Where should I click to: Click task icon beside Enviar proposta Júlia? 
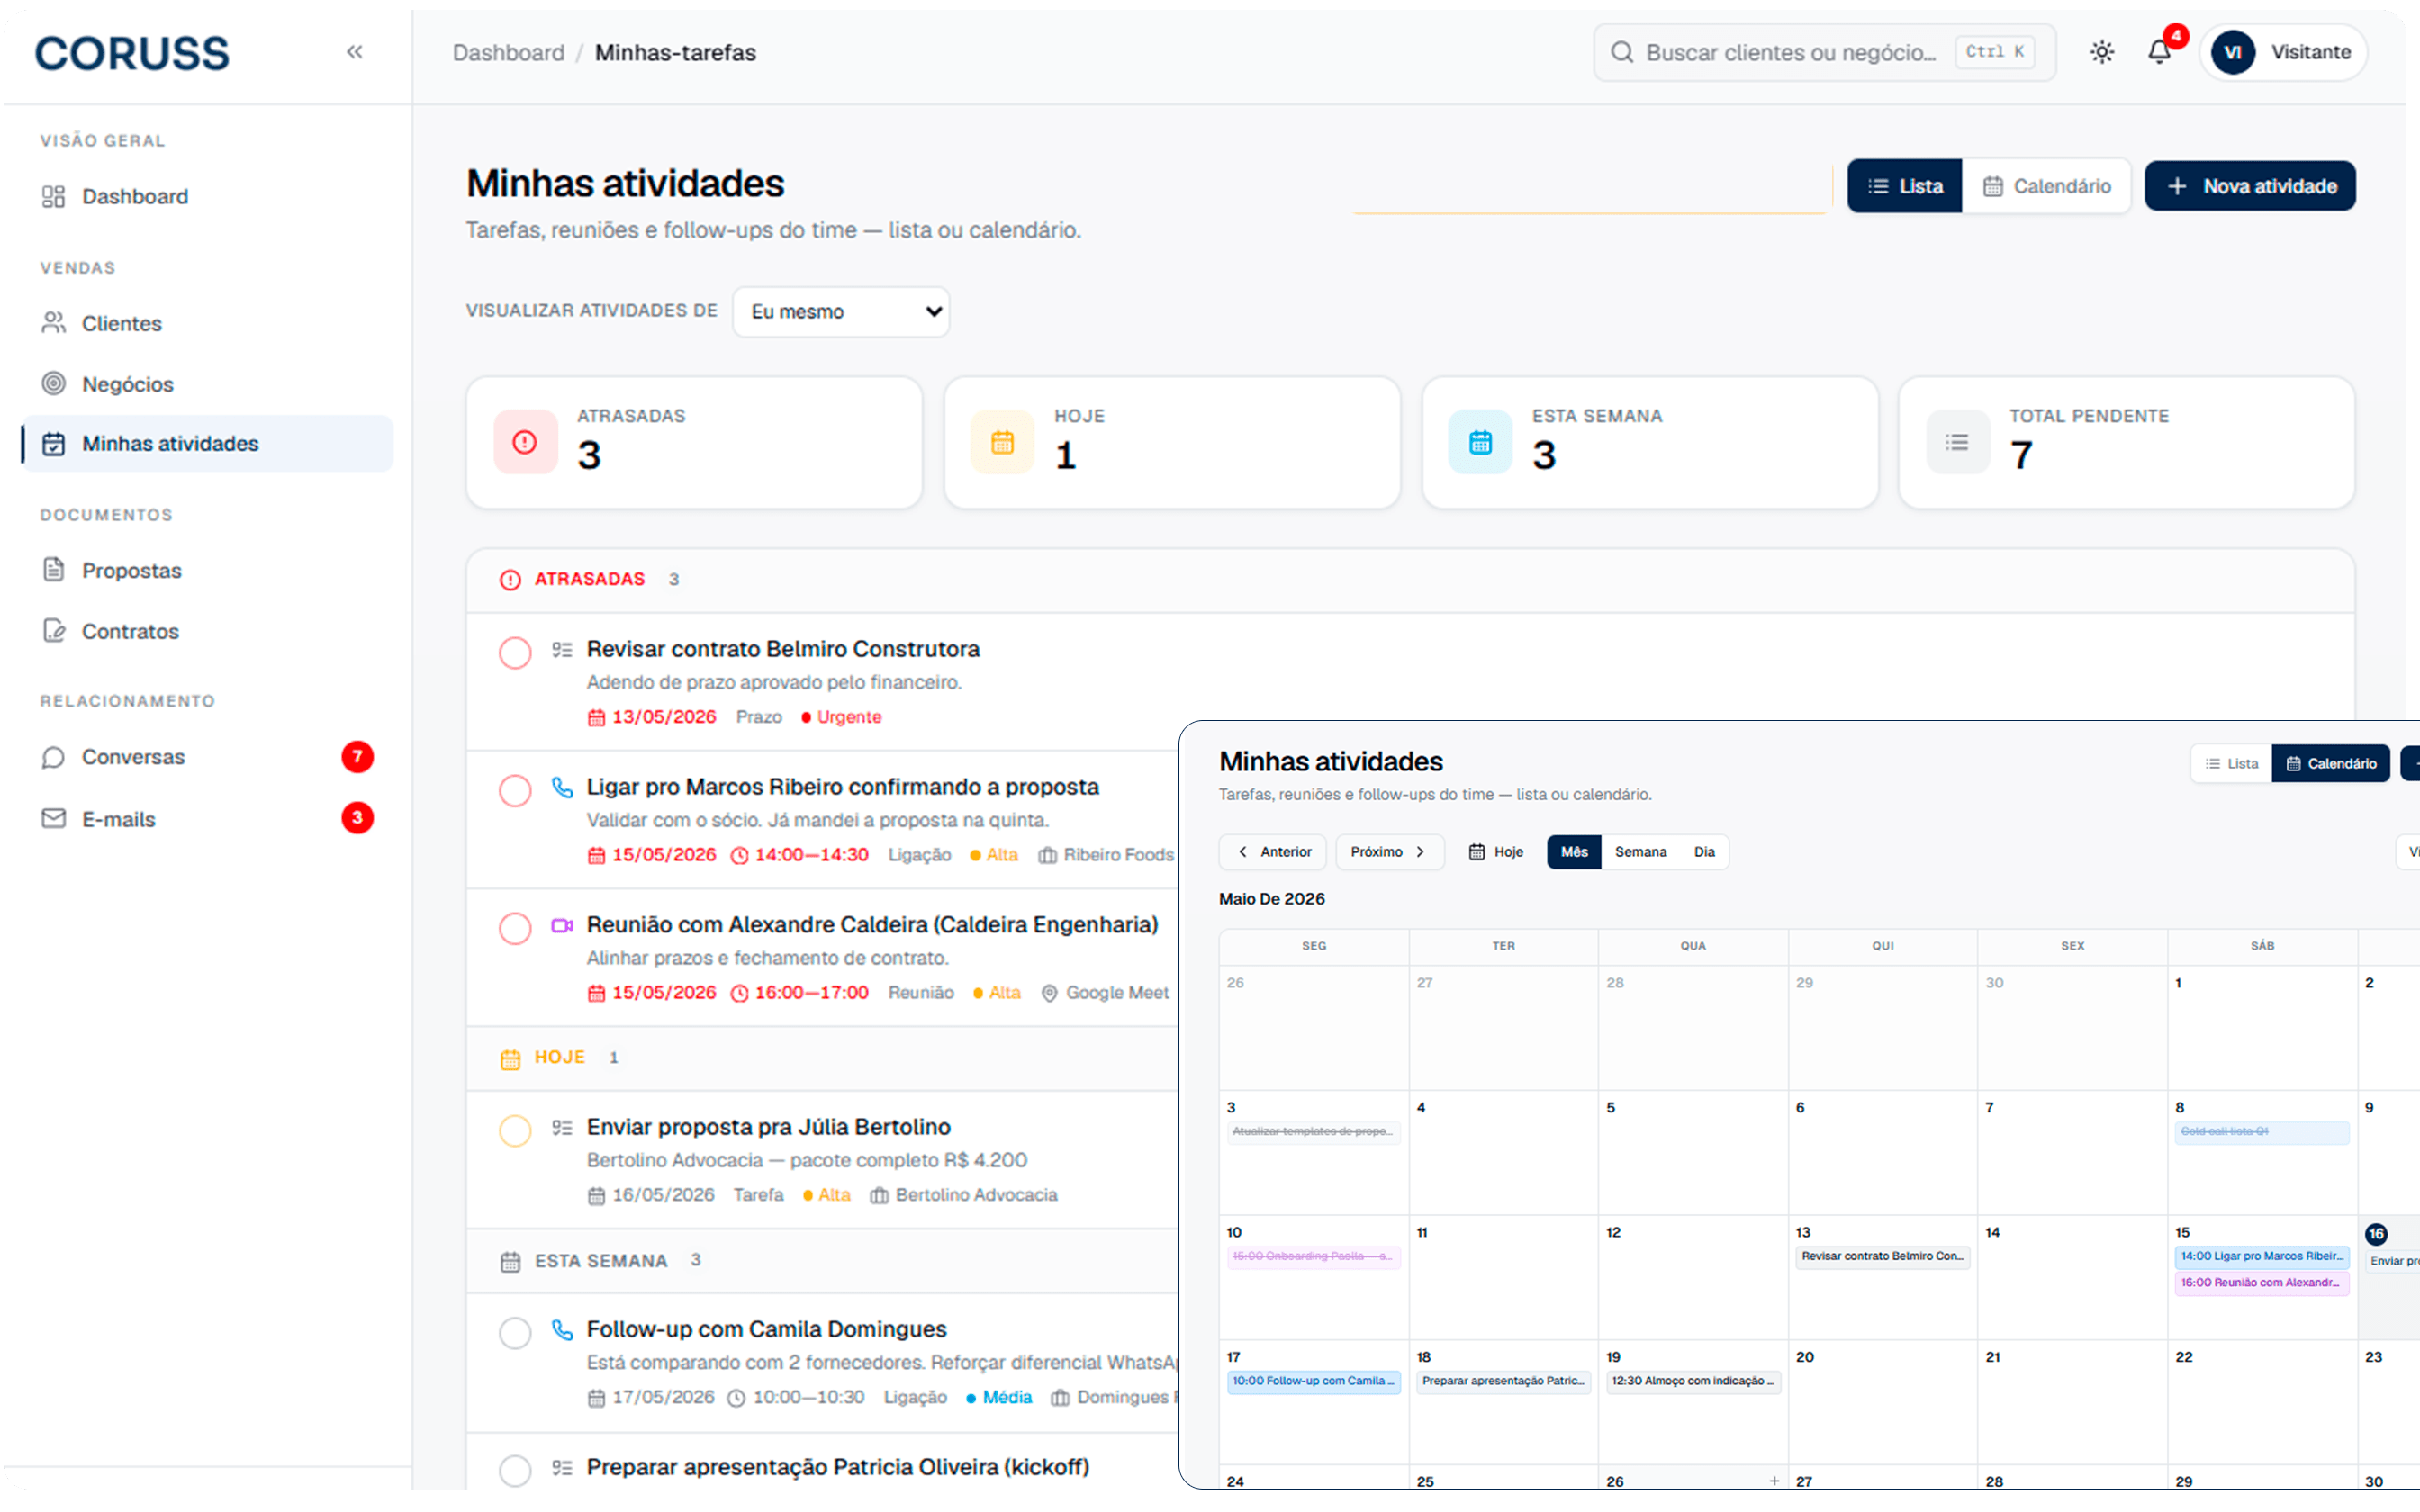[x=562, y=1128]
